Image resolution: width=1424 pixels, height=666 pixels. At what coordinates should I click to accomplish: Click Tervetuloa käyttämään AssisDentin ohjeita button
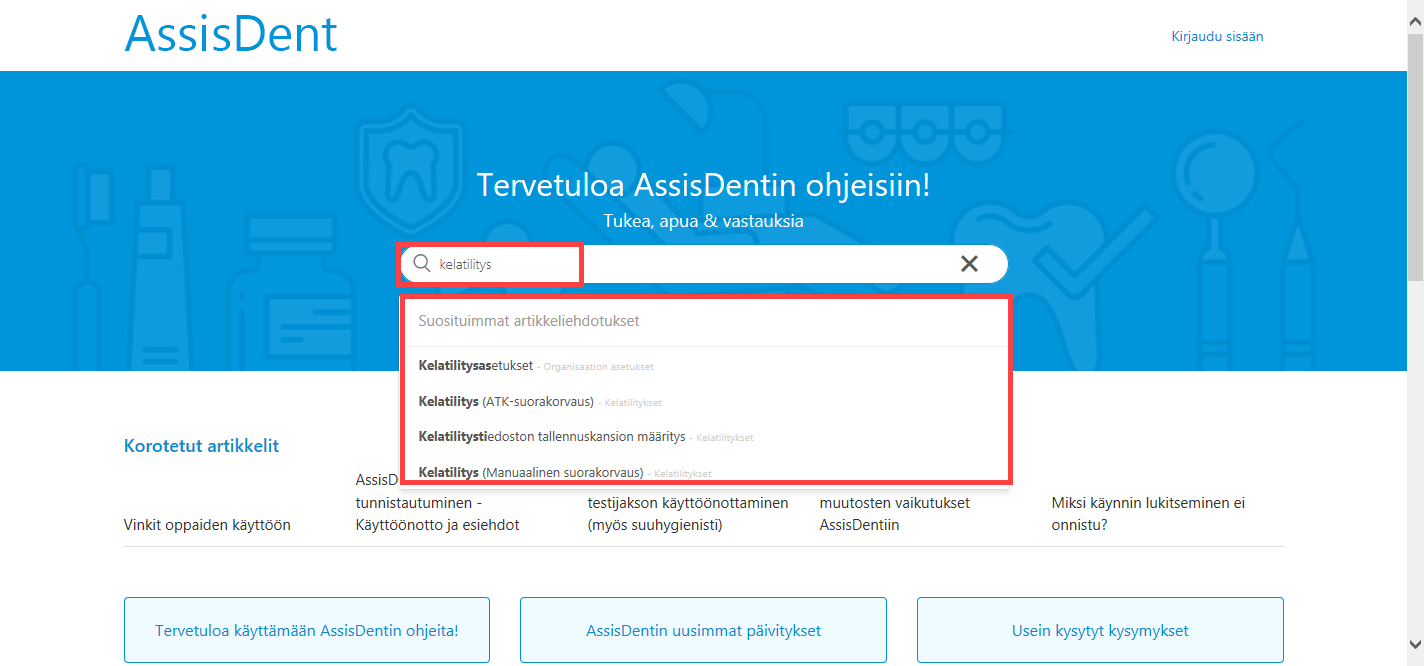point(307,631)
